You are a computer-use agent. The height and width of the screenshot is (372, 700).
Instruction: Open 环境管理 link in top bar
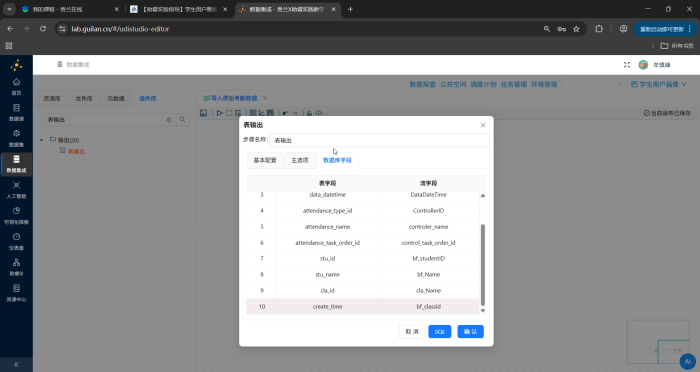point(544,84)
